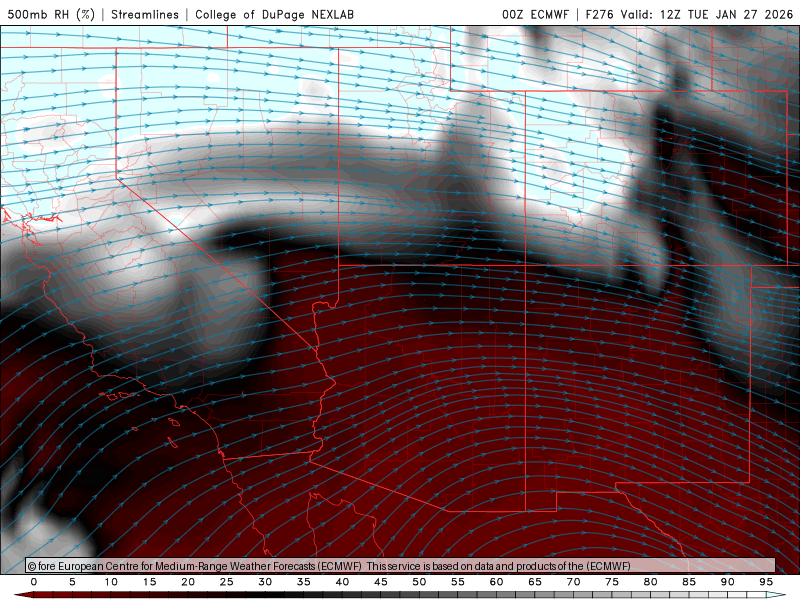
Task: Click the '40' label on the color scale
Action: 342,582
